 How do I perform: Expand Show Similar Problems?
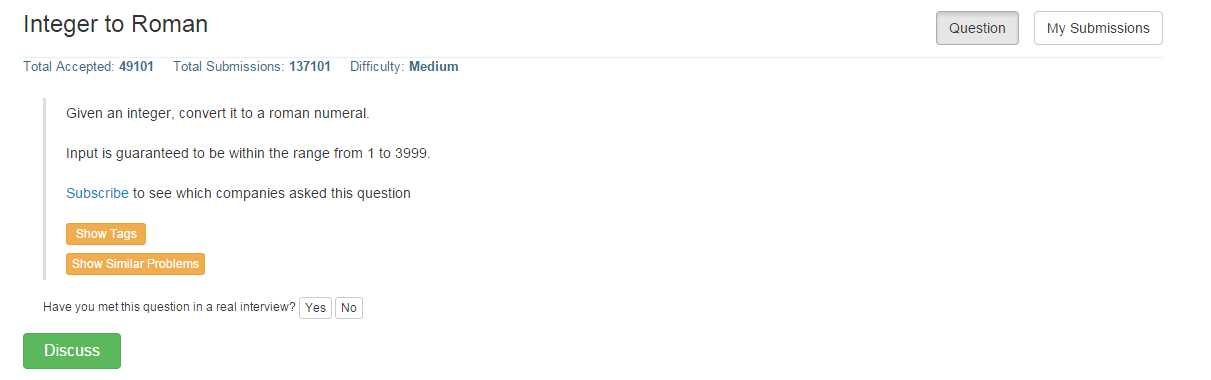(x=135, y=264)
